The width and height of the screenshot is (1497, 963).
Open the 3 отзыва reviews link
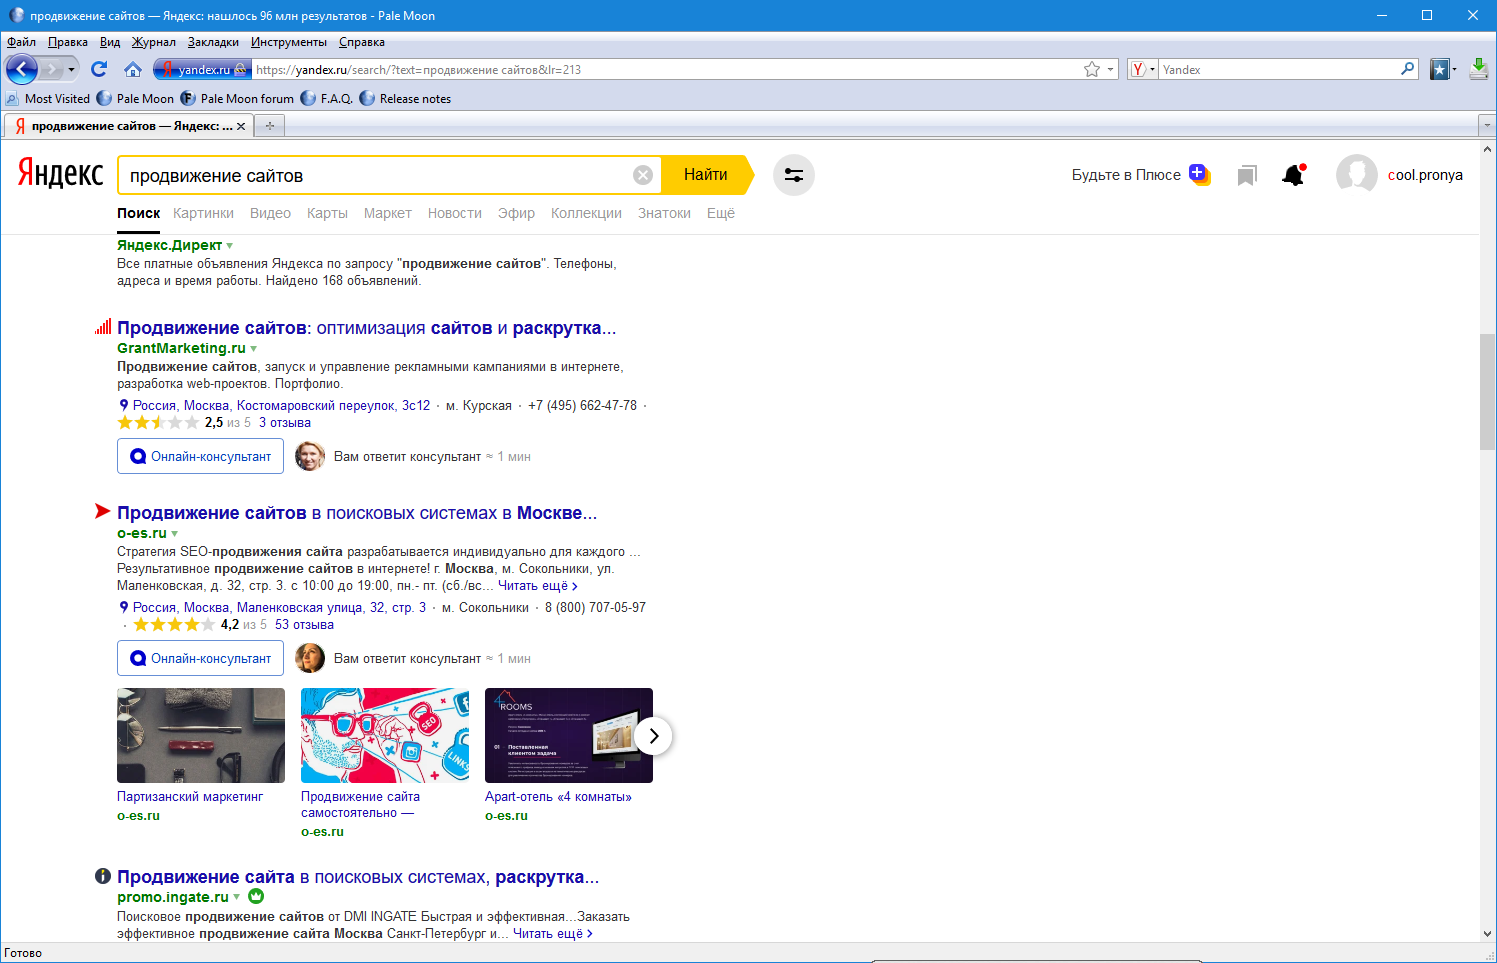[285, 422]
